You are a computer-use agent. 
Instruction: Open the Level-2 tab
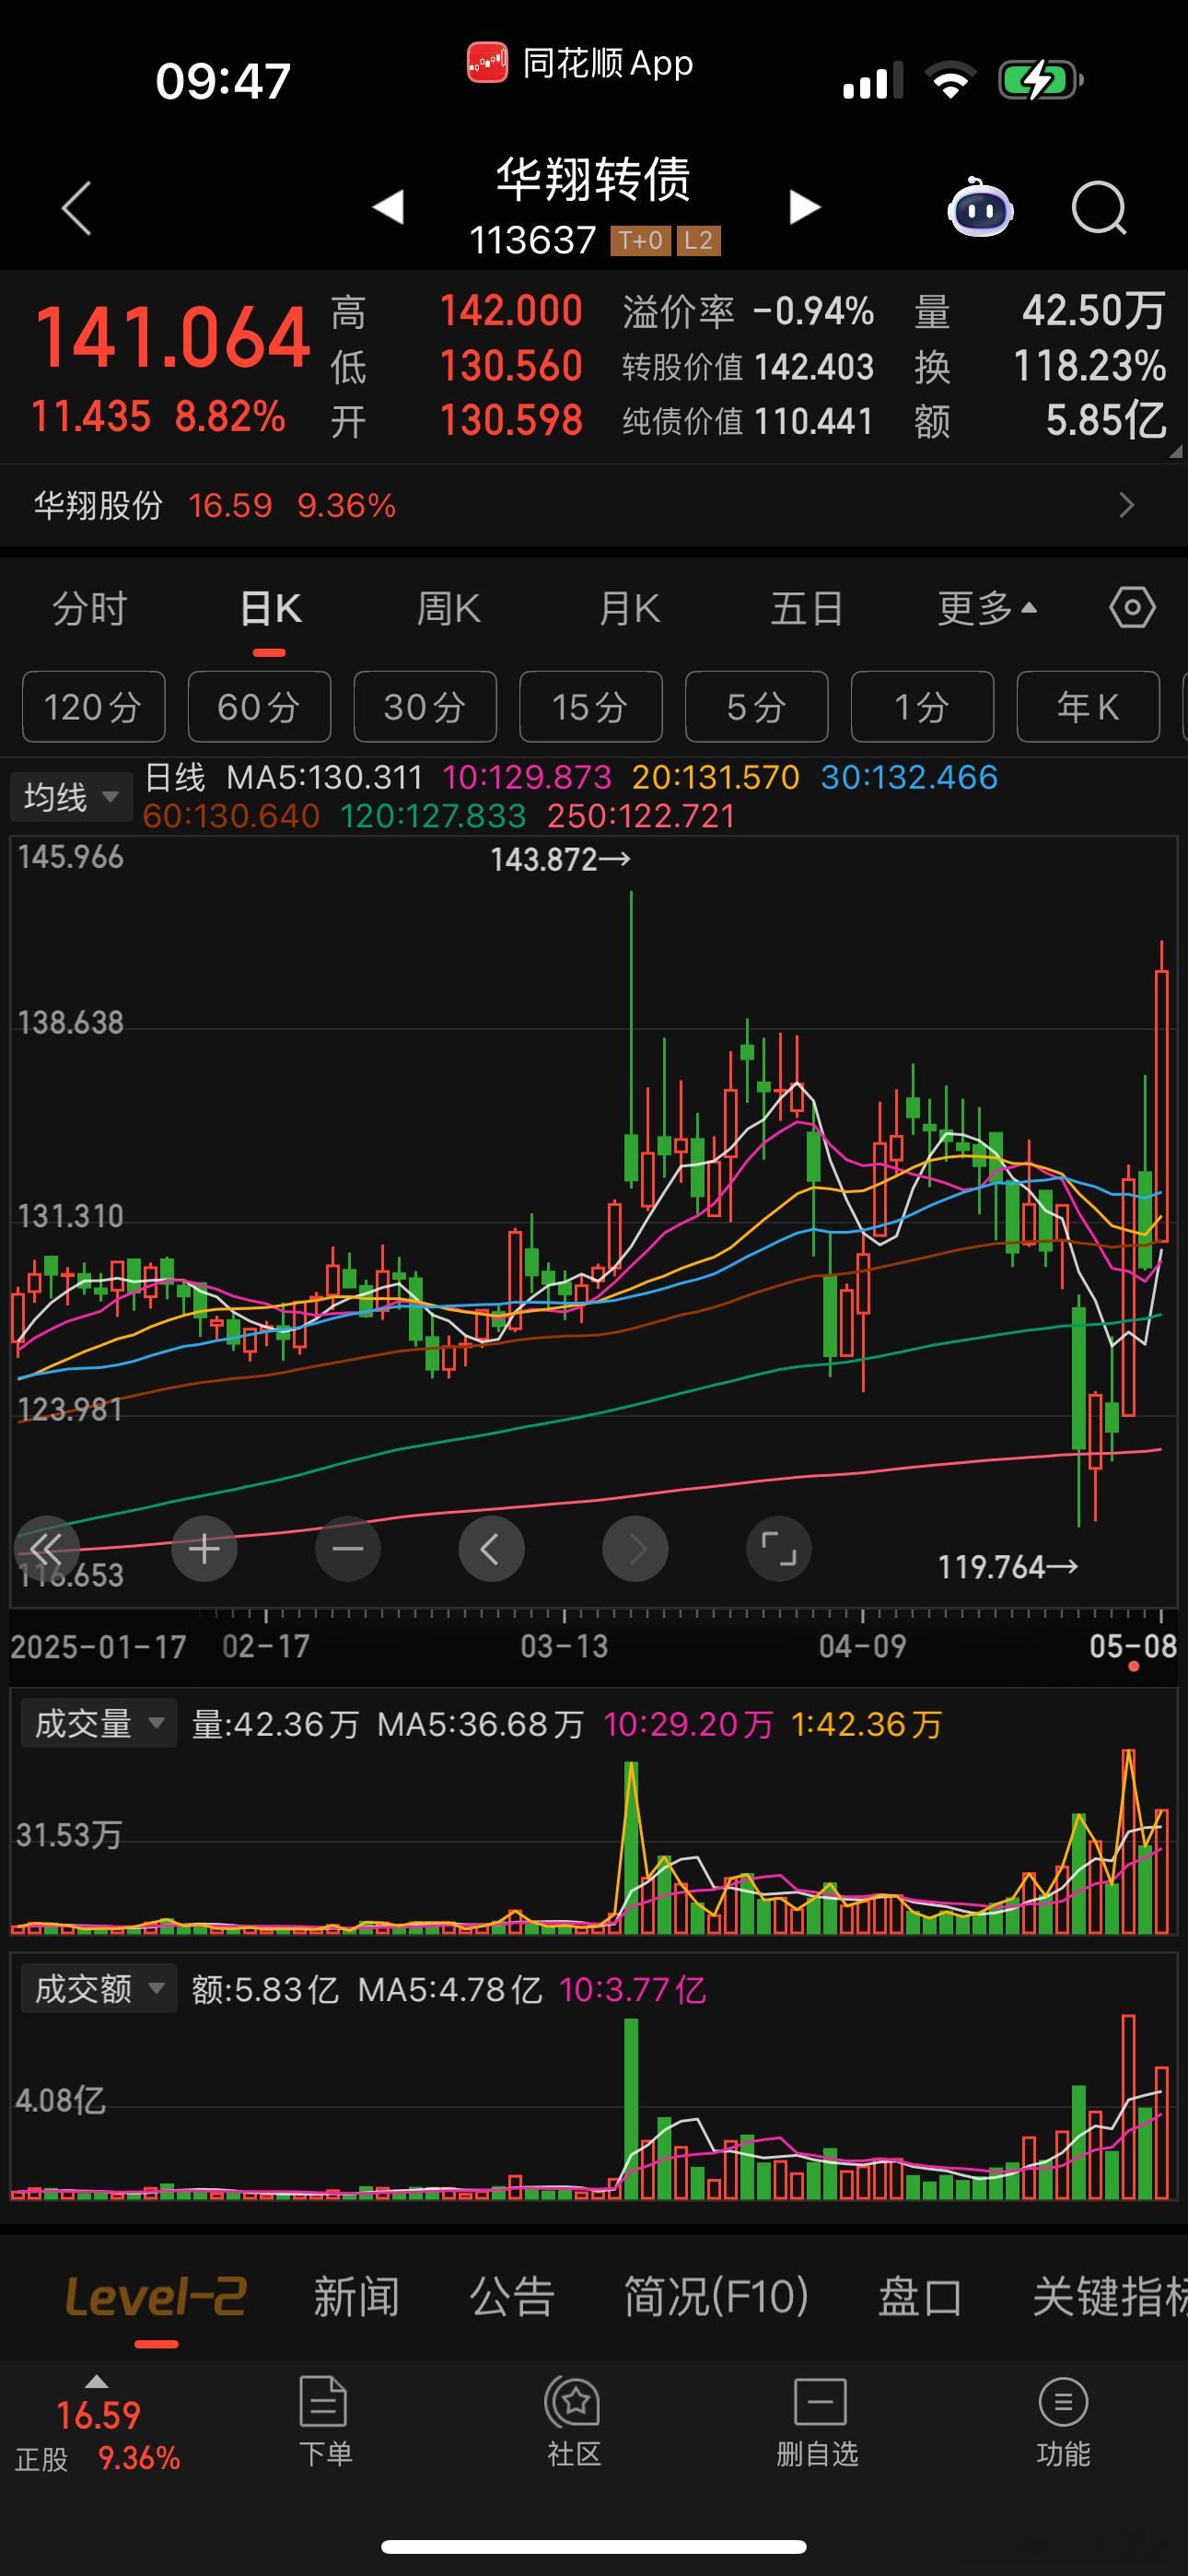pyautogui.click(x=156, y=2296)
